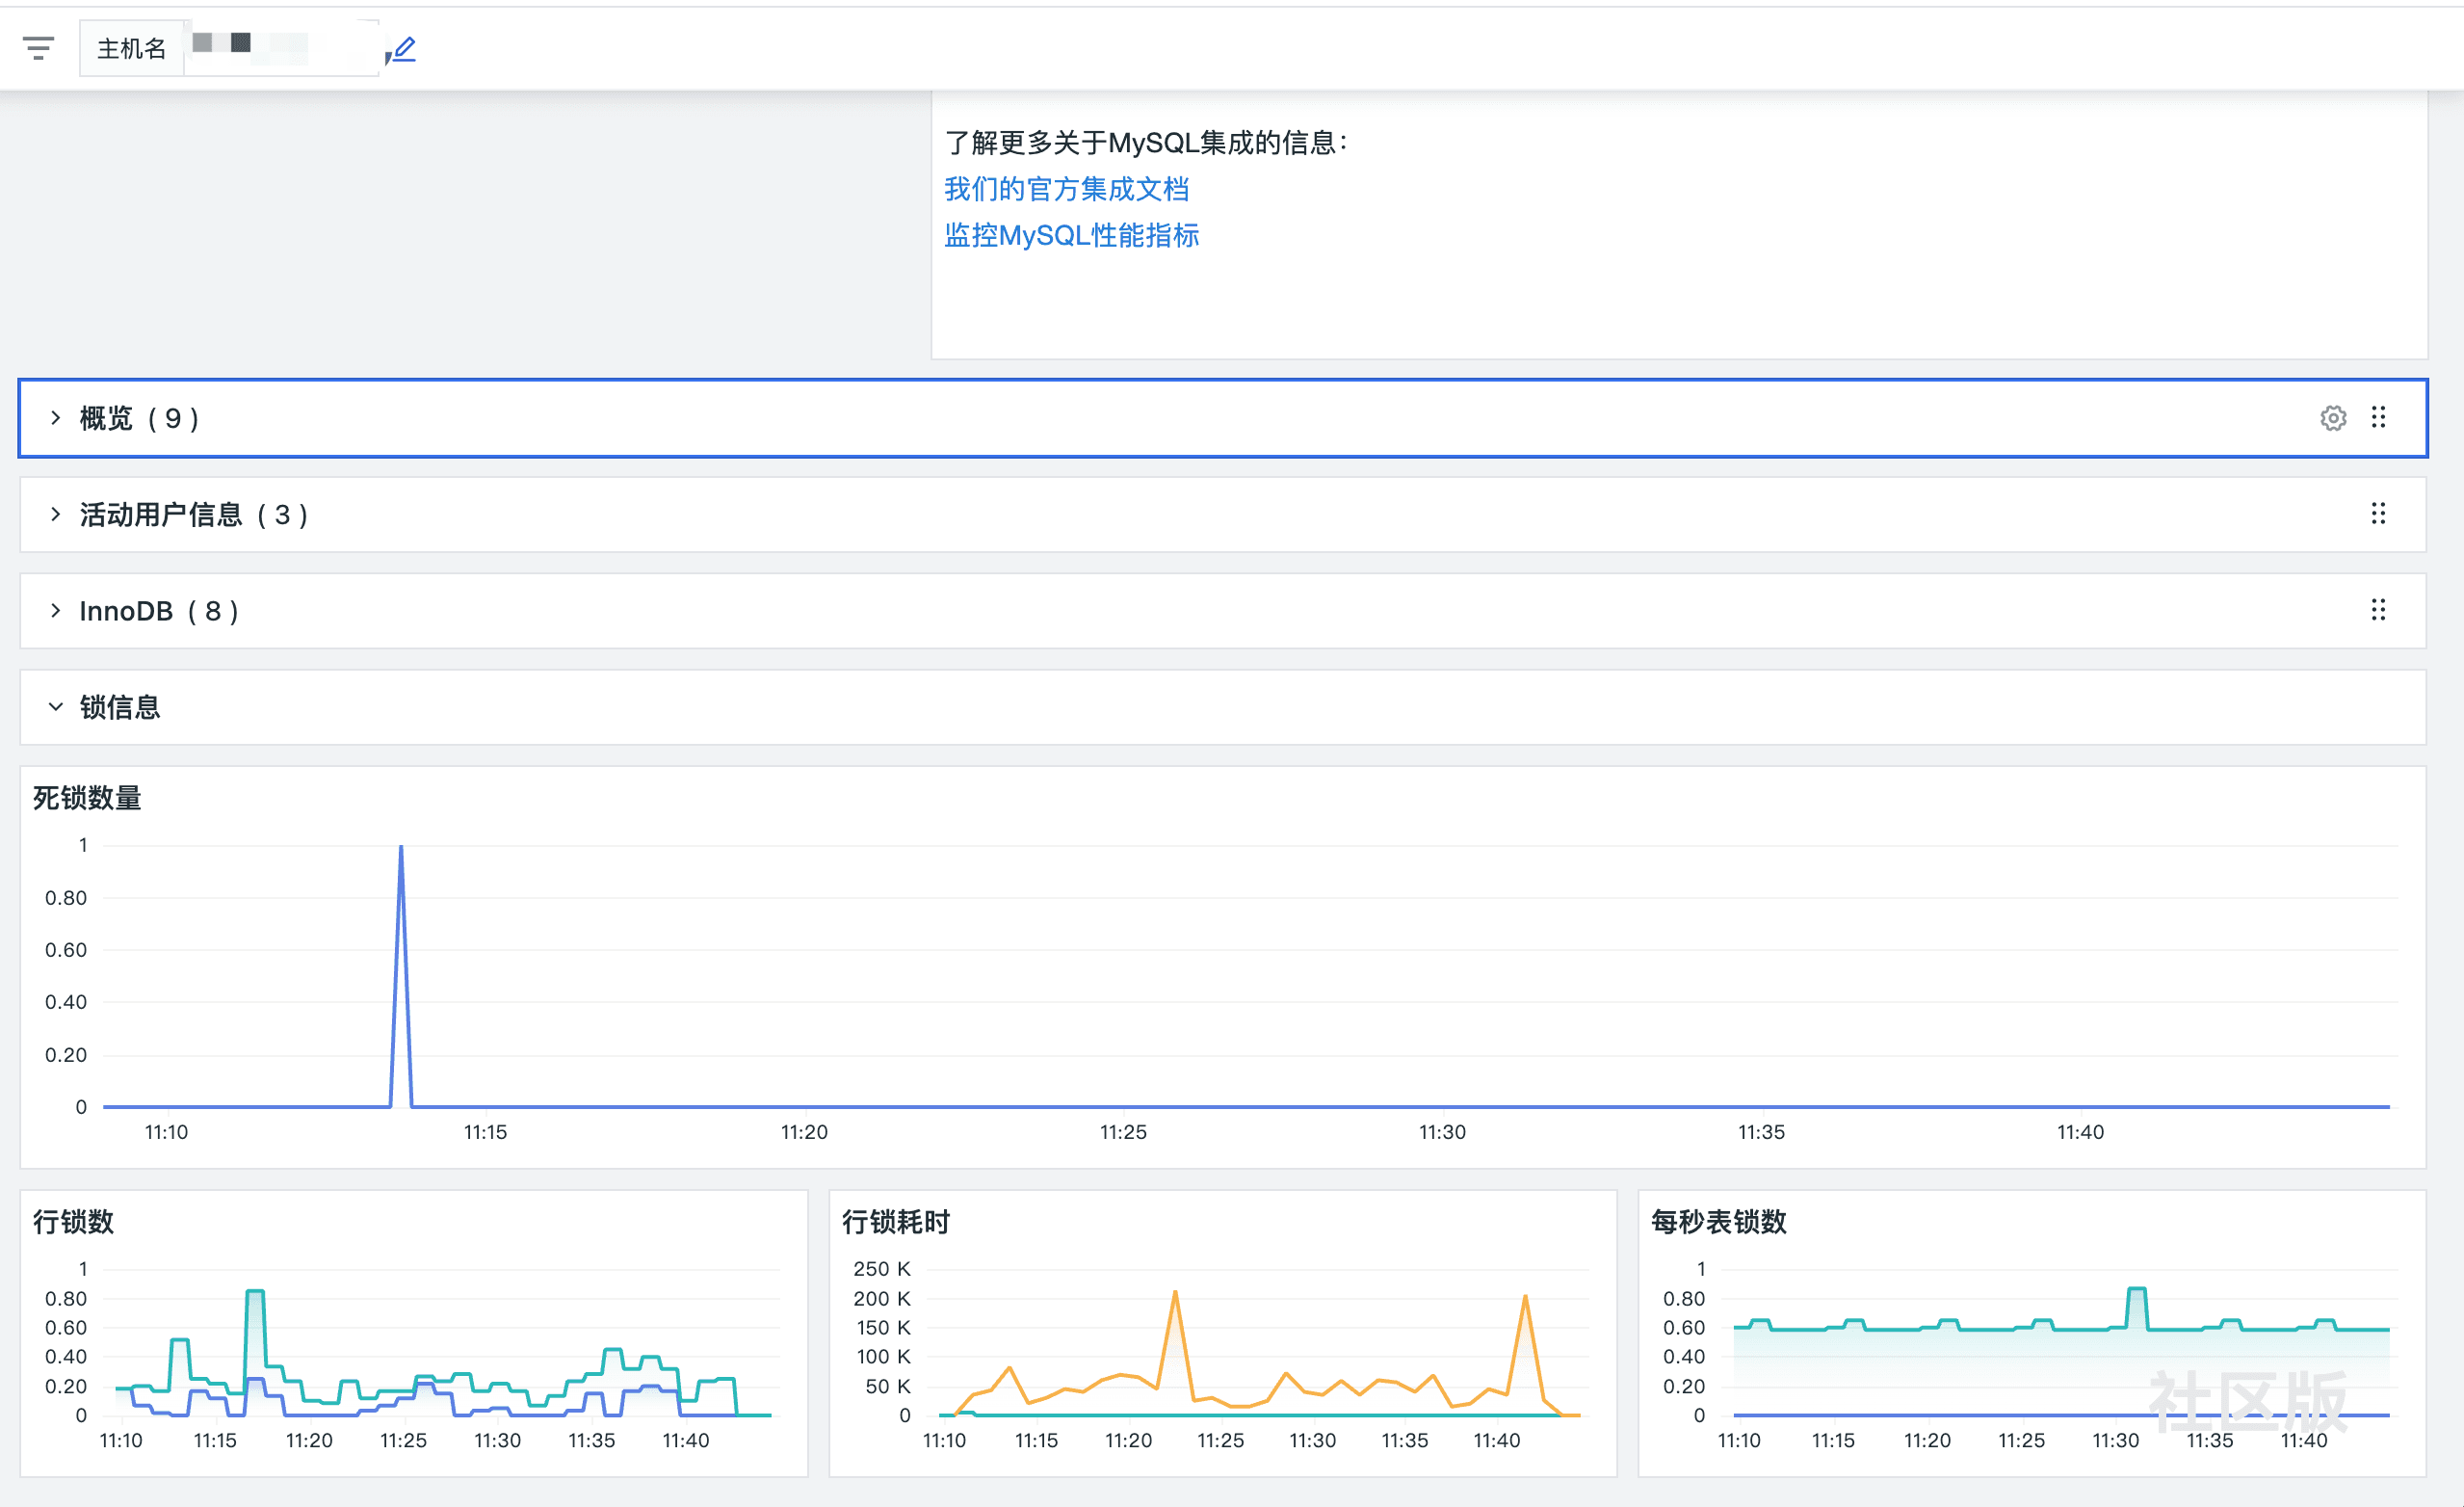
Task: Open 监控MySQL性能指标 link
Action: coord(1071,236)
